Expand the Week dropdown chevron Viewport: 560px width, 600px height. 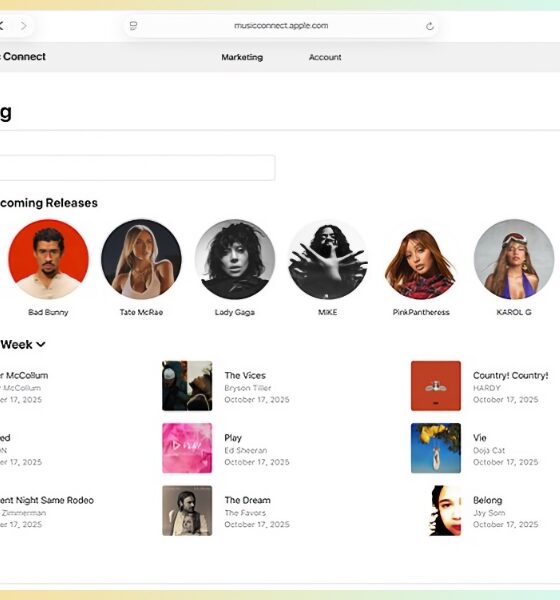point(41,344)
